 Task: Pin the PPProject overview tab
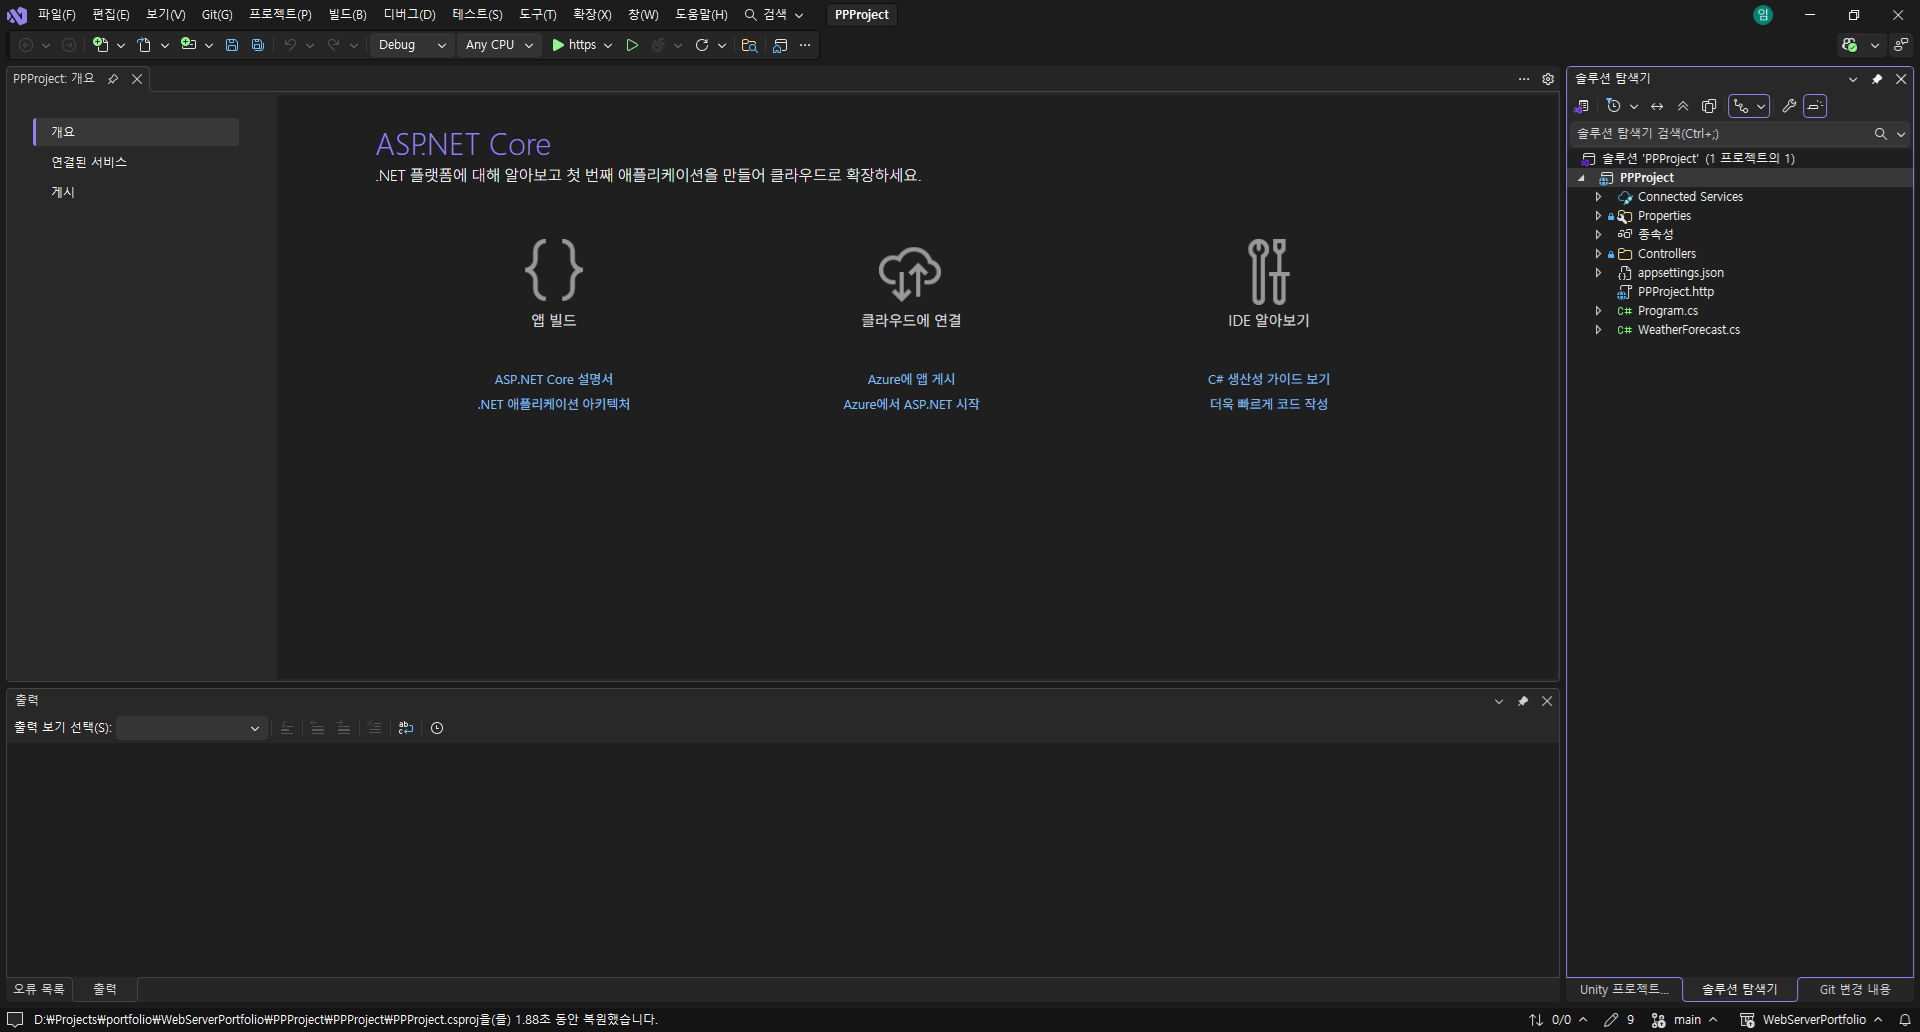[x=113, y=79]
